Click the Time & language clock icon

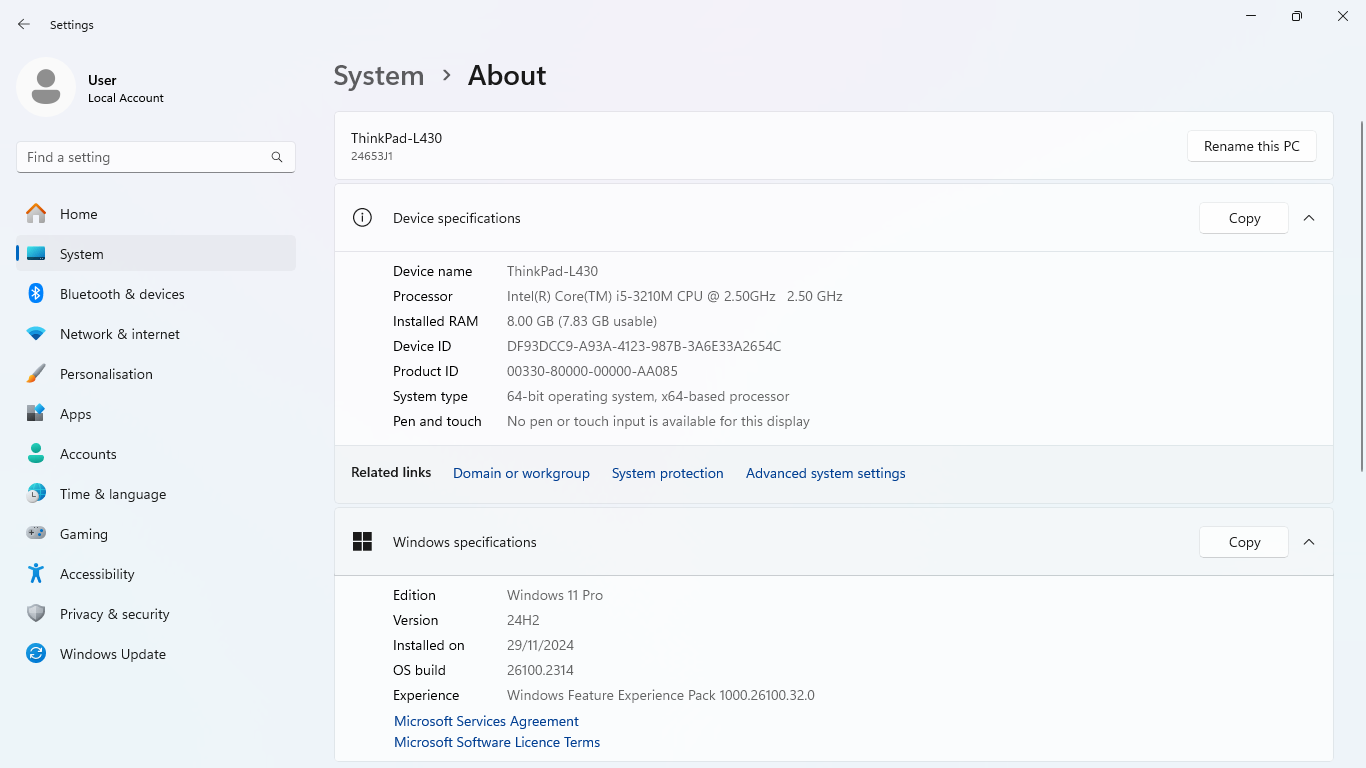click(x=36, y=494)
